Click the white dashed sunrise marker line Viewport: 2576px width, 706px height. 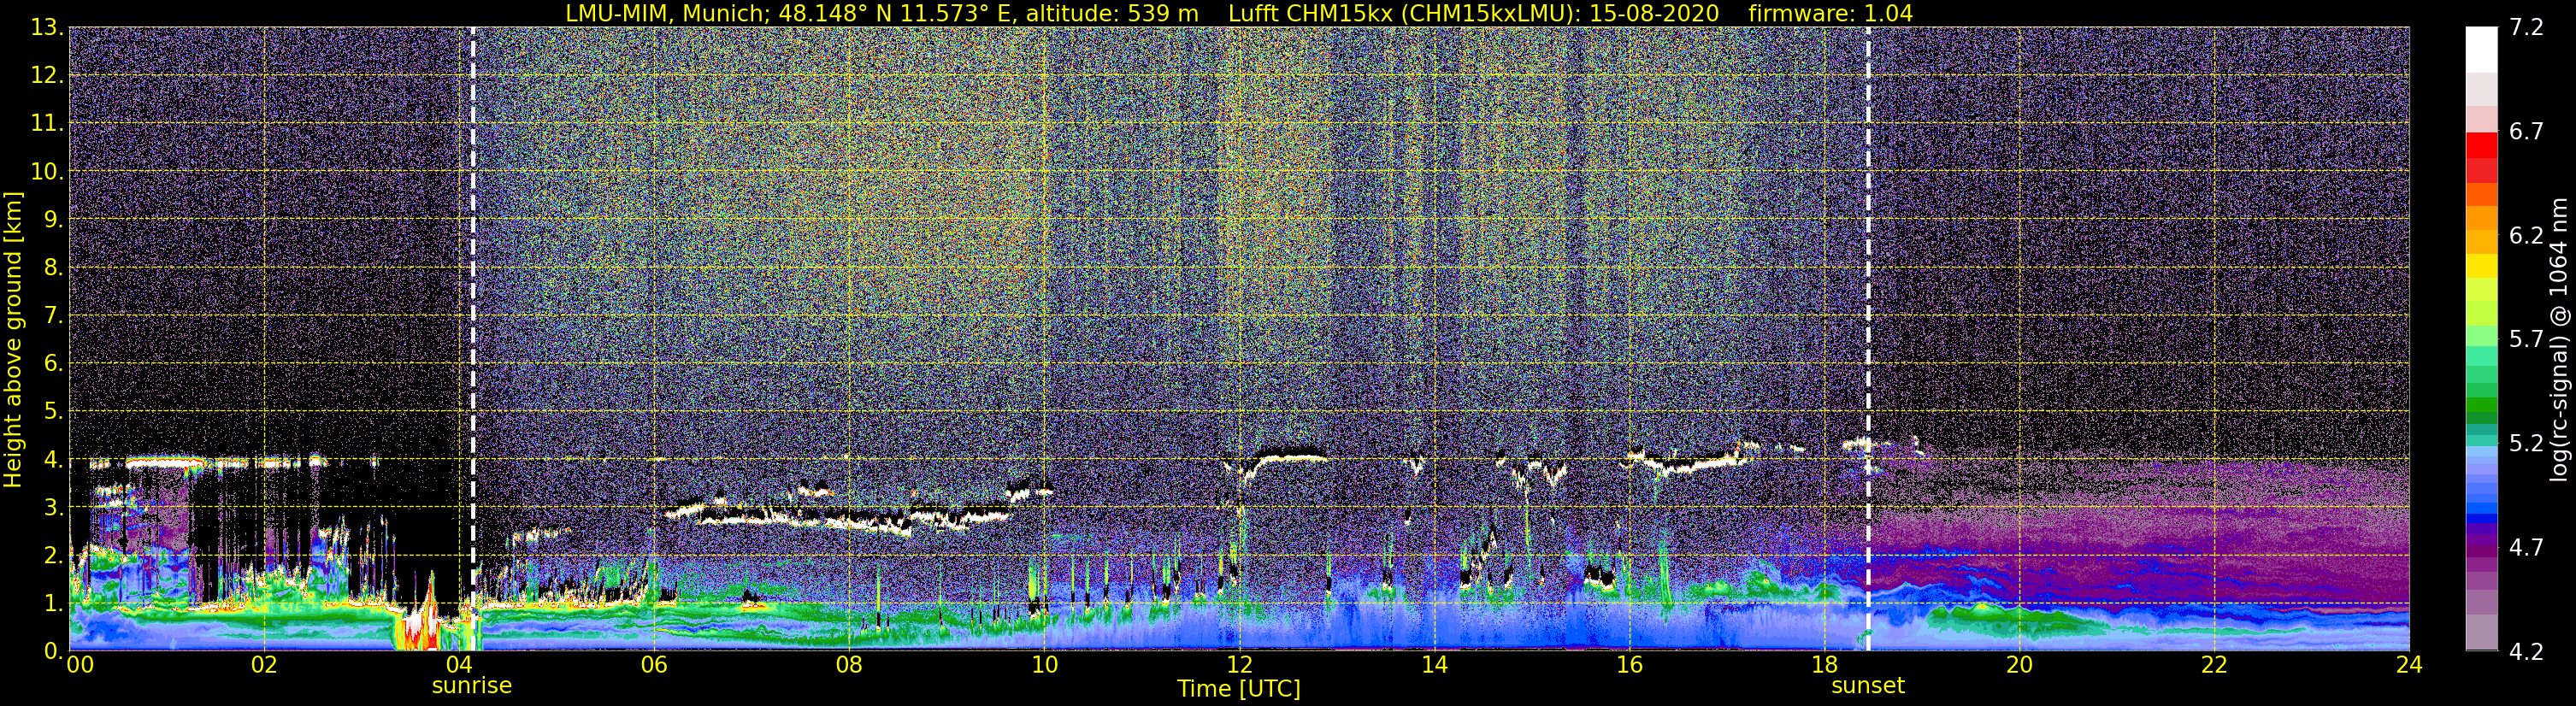pos(472,339)
